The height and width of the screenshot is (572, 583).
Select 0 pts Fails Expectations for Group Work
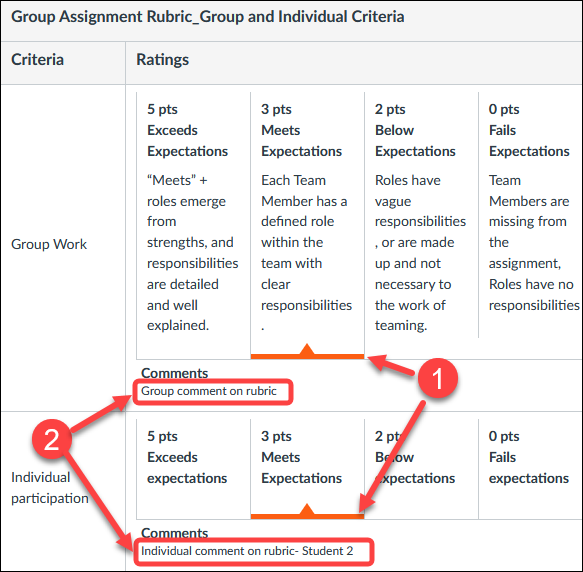531,225
